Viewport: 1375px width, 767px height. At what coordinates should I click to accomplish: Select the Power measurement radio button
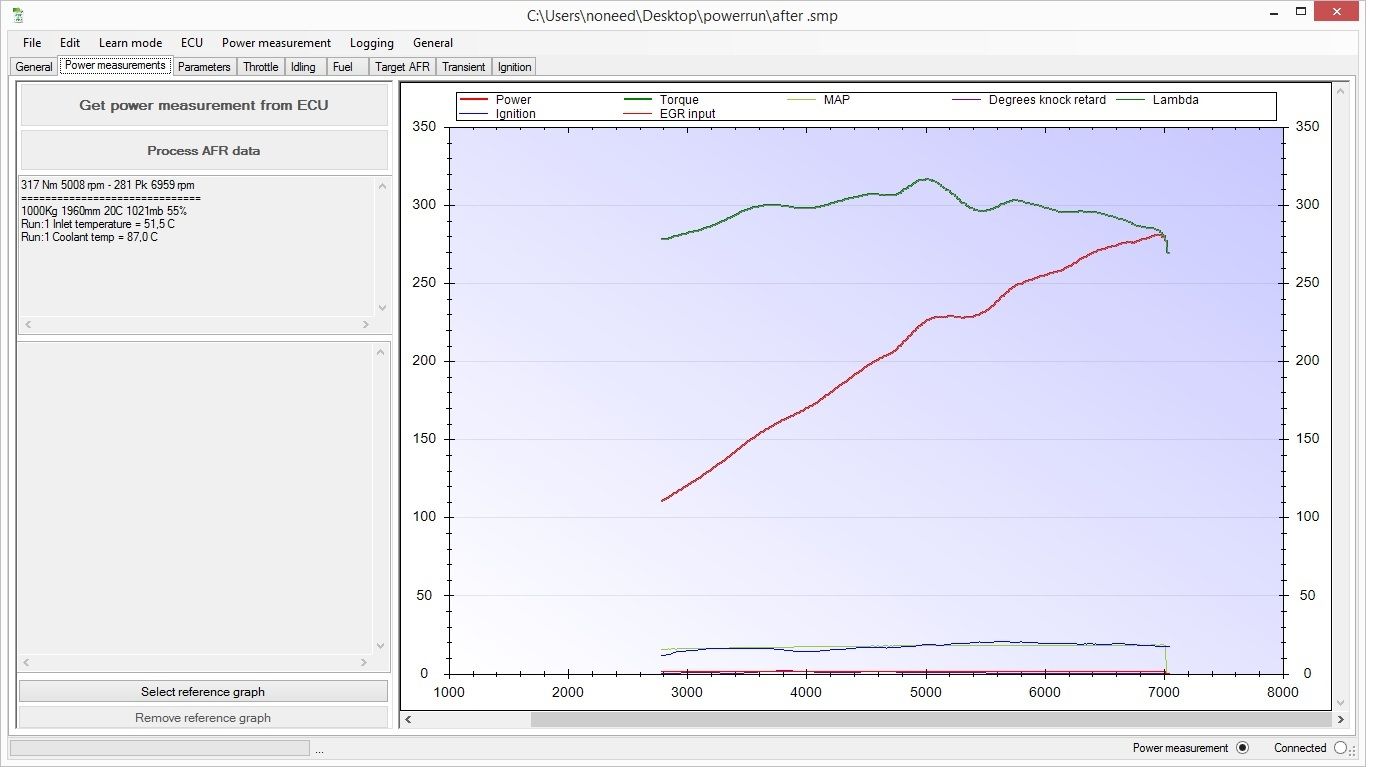coord(1243,748)
